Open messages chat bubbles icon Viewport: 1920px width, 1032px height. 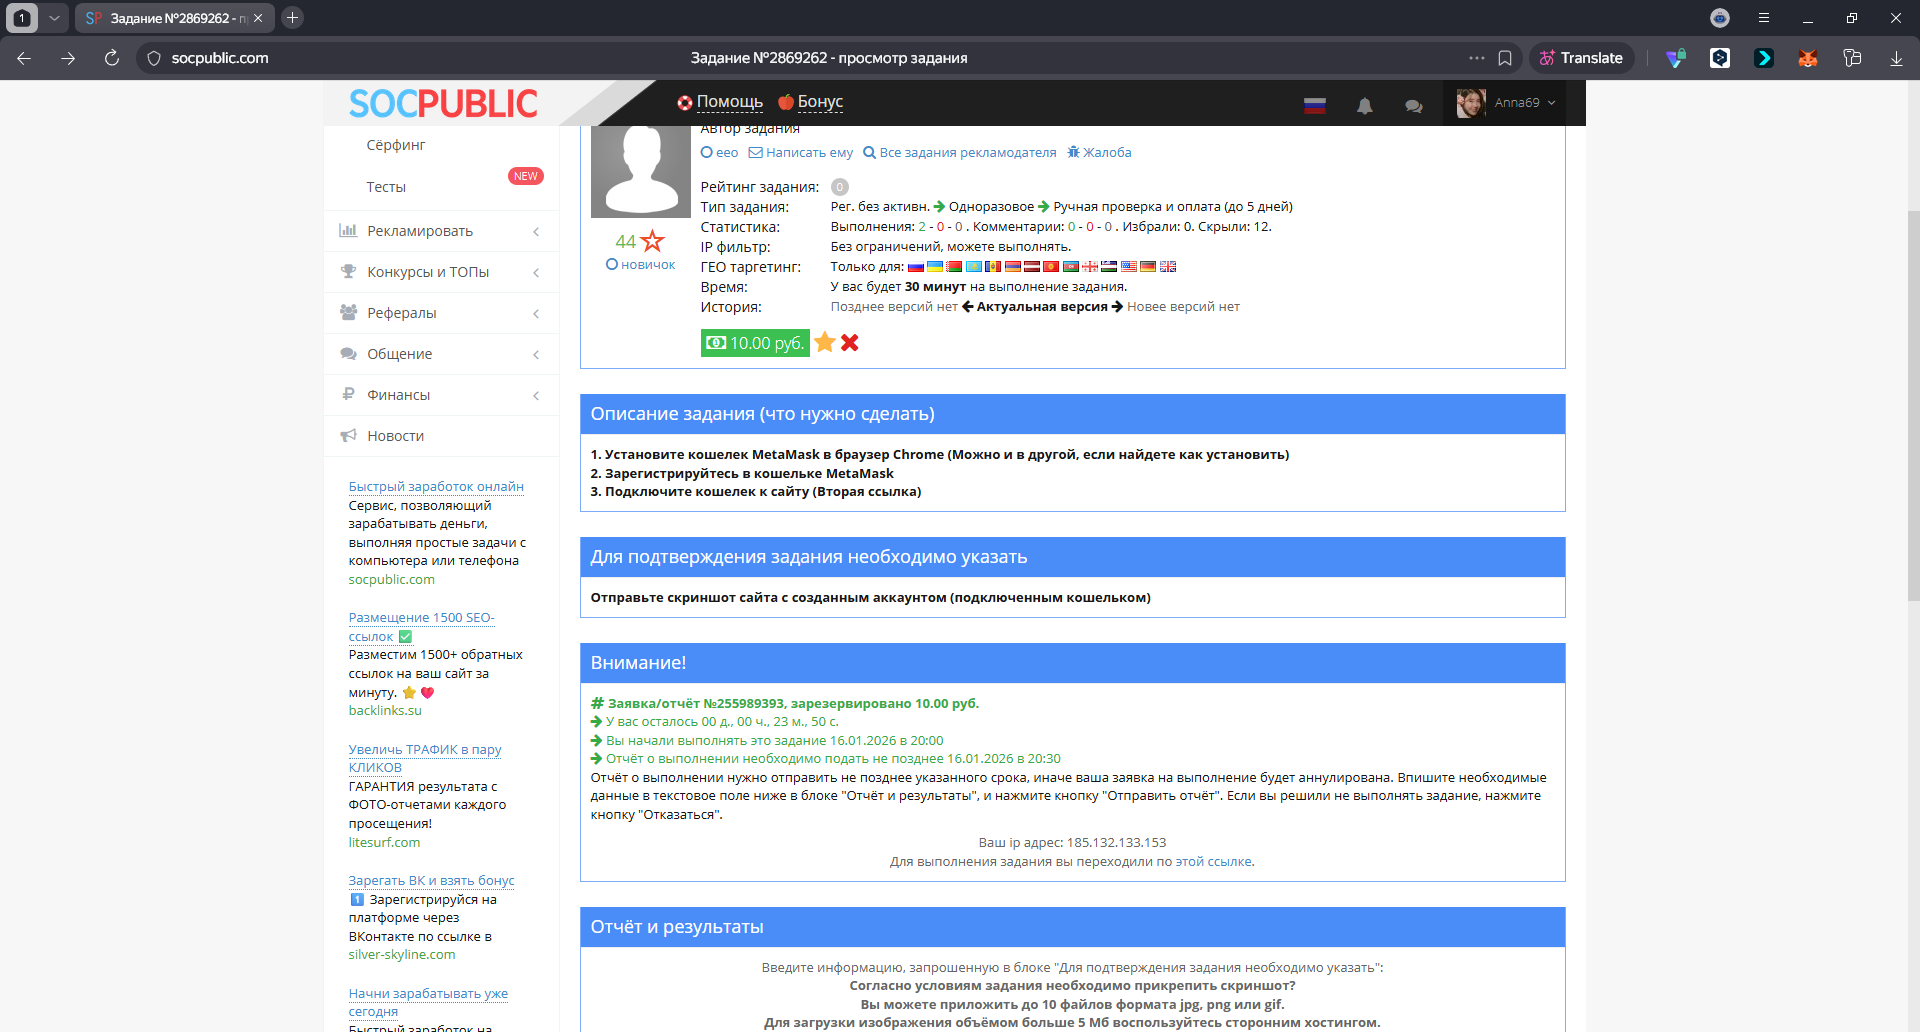tap(1414, 105)
